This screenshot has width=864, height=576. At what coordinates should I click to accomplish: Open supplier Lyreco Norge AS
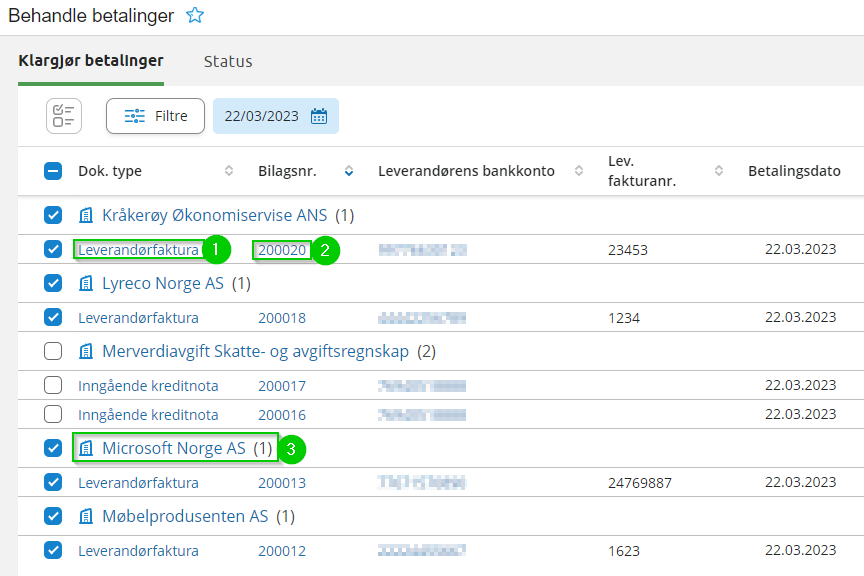pos(163,283)
